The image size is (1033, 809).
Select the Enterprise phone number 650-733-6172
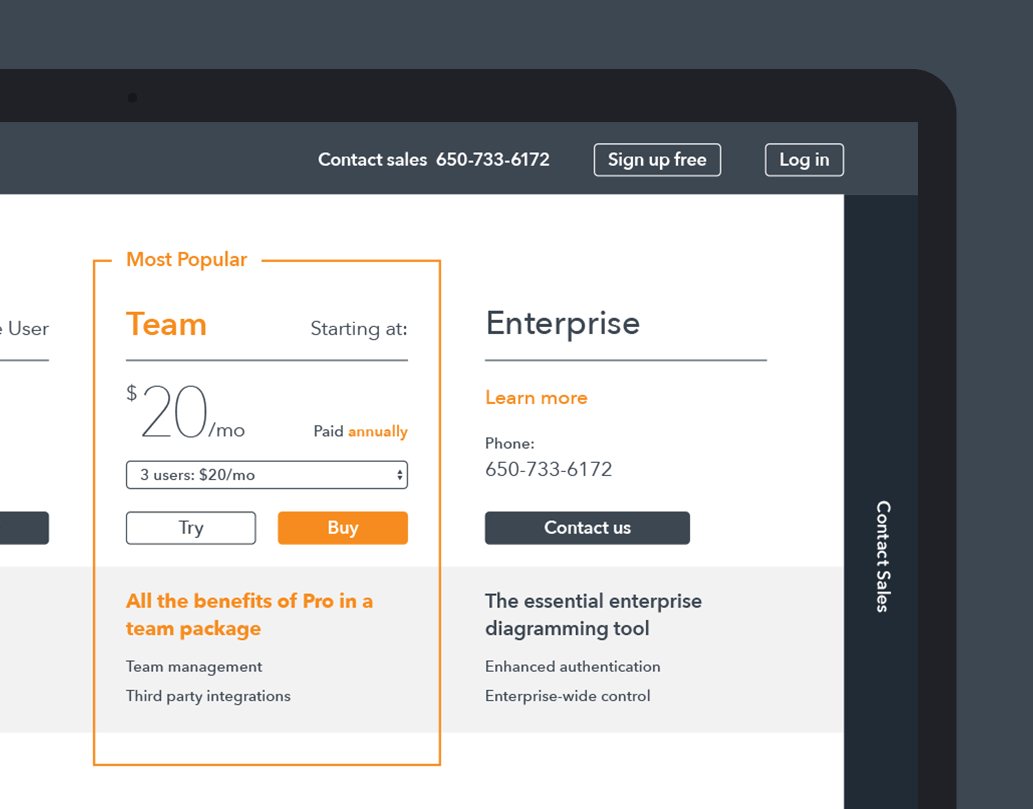[x=548, y=469]
